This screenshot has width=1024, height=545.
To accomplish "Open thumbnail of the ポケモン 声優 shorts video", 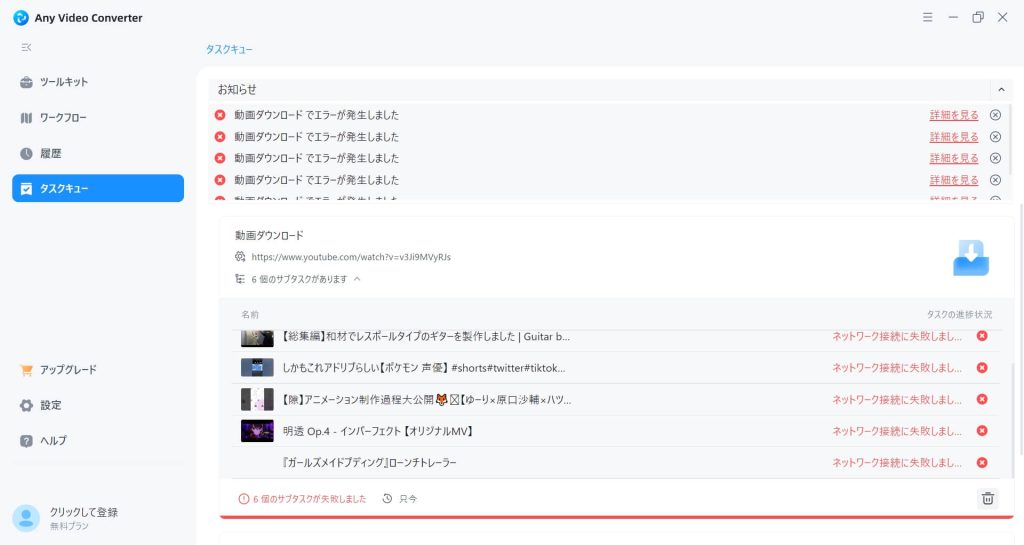I will tap(257, 367).
